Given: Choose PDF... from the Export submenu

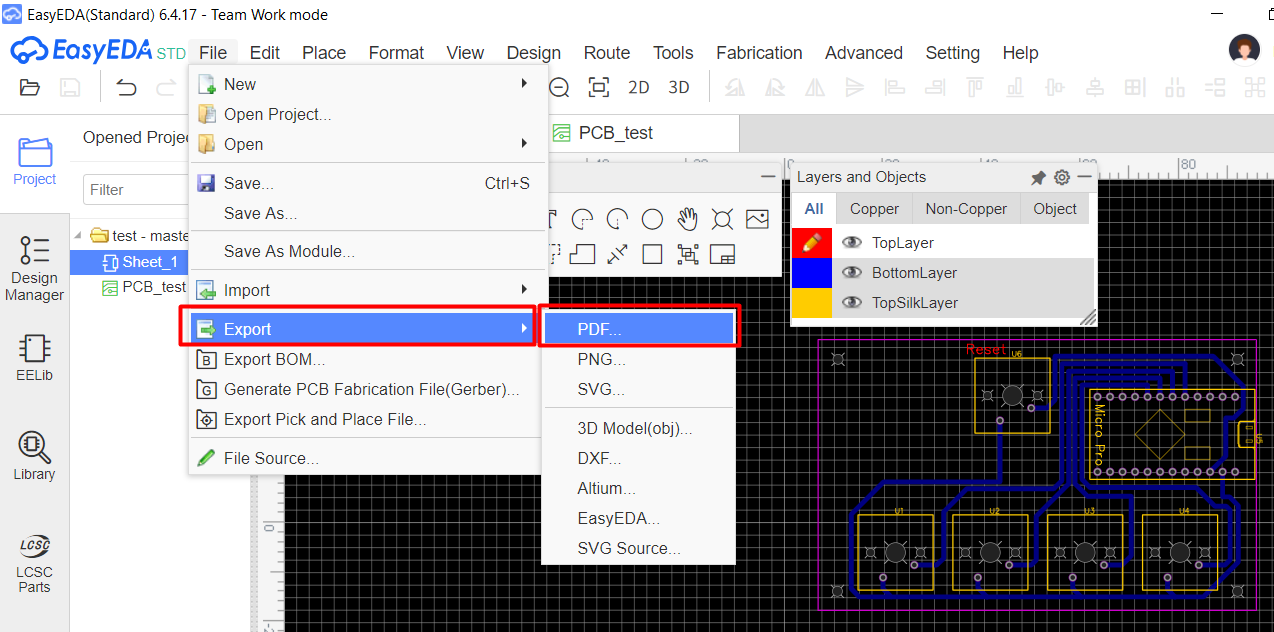Looking at the screenshot, I should coord(638,329).
